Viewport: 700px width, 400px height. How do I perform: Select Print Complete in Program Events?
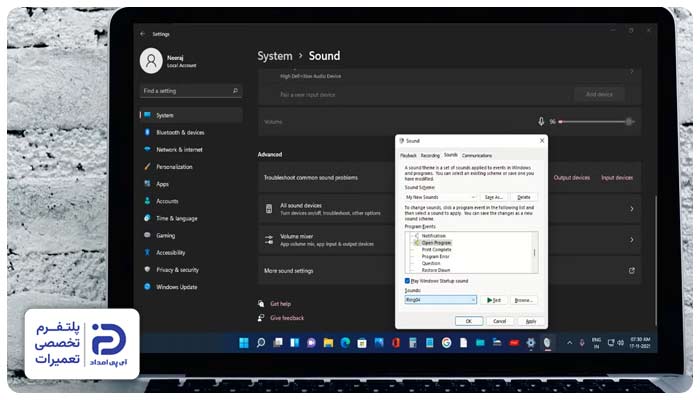(436, 250)
